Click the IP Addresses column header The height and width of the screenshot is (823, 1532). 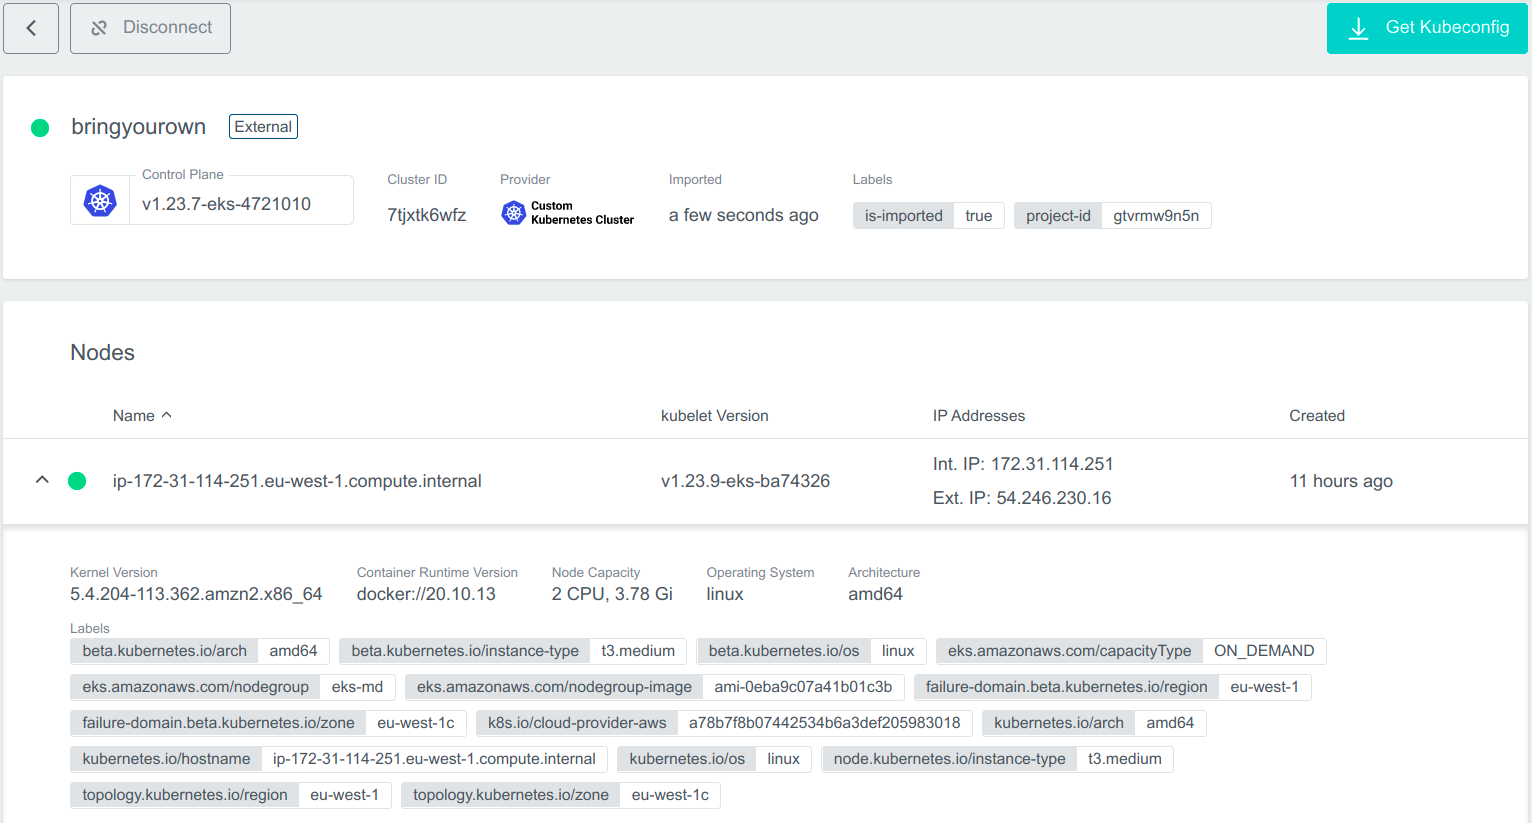pyautogui.click(x=978, y=416)
